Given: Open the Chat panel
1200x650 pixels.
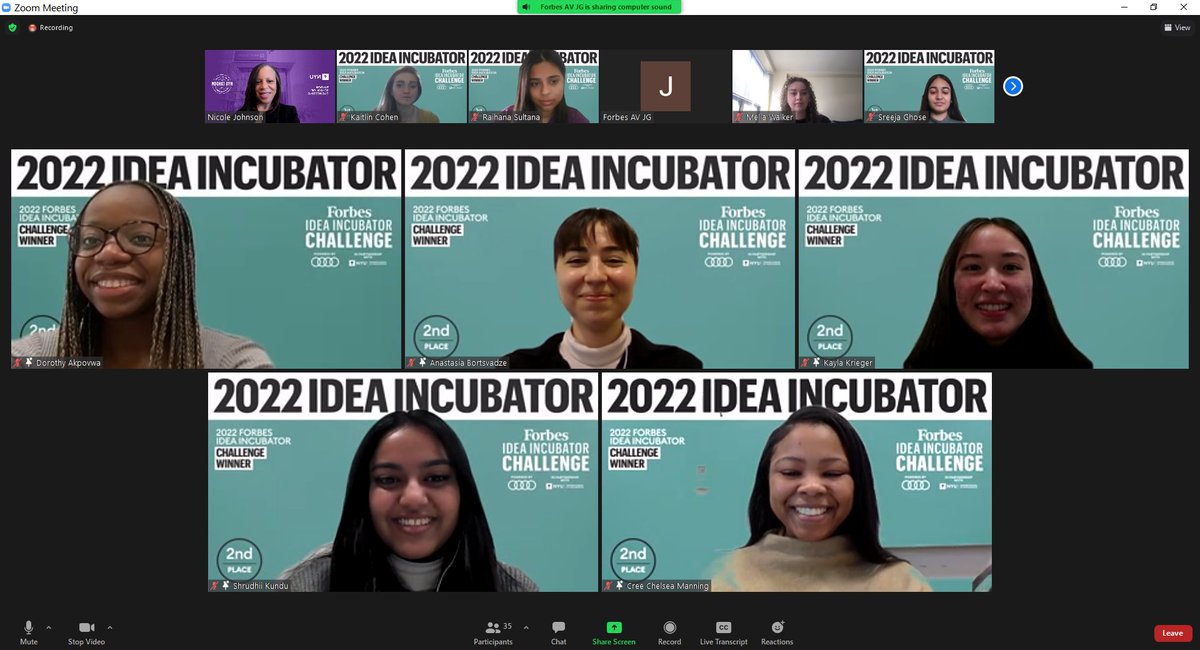Looking at the screenshot, I should pyautogui.click(x=558, y=632).
